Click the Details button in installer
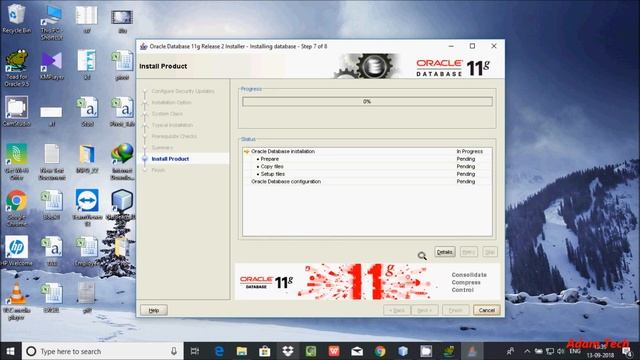The width and height of the screenshot is (640, 360). 444,252
